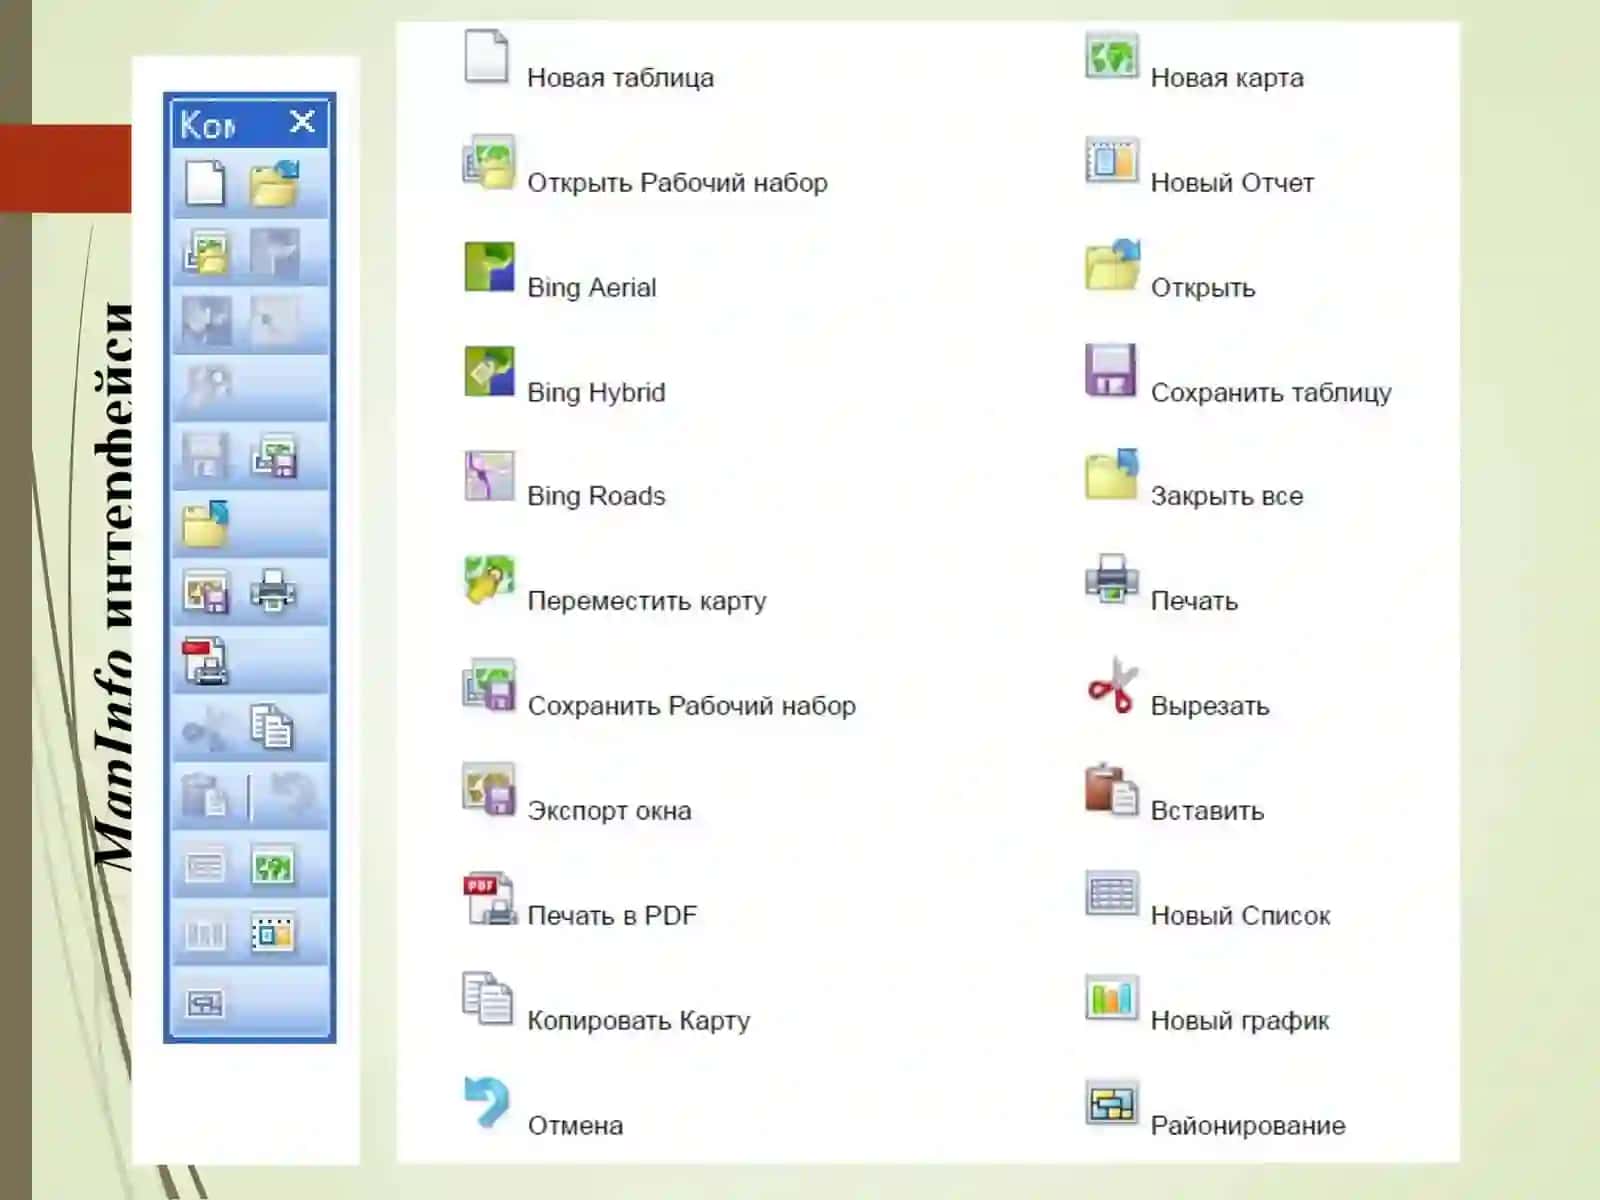Click the 'Новый Отчет' label text
This screenshot has width=1600, height=1200.
[x=1232, y=183]
